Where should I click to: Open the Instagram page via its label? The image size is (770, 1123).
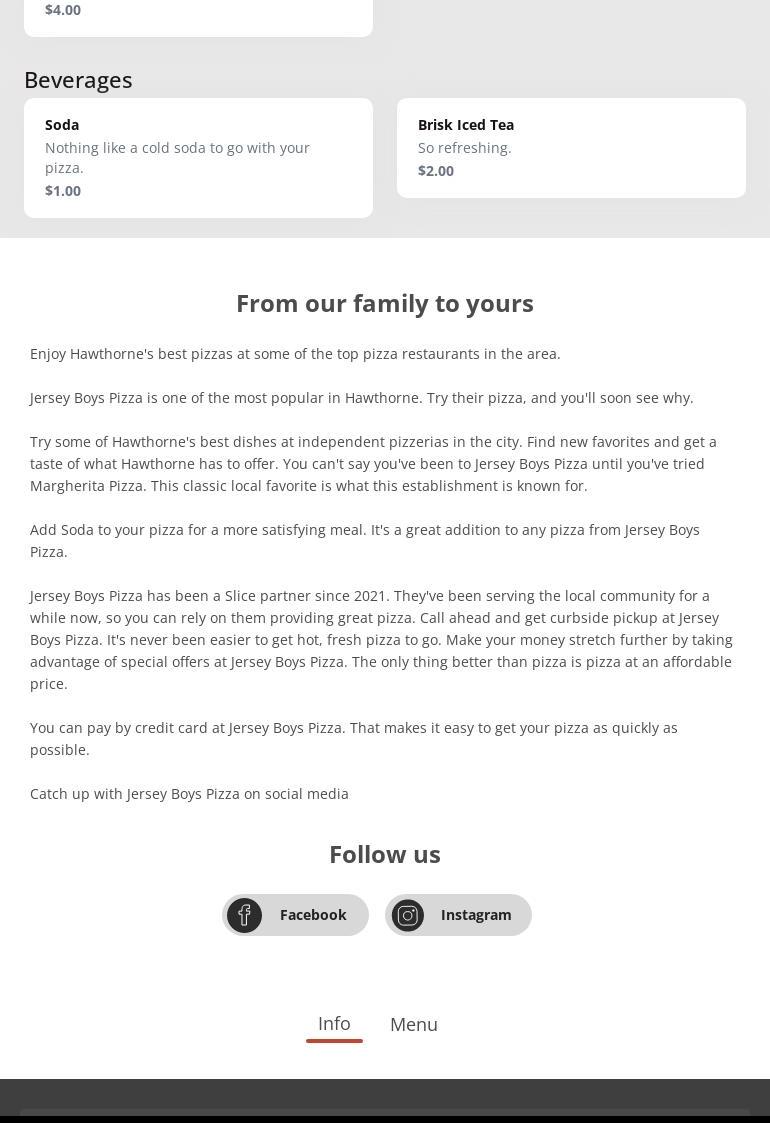476,915
